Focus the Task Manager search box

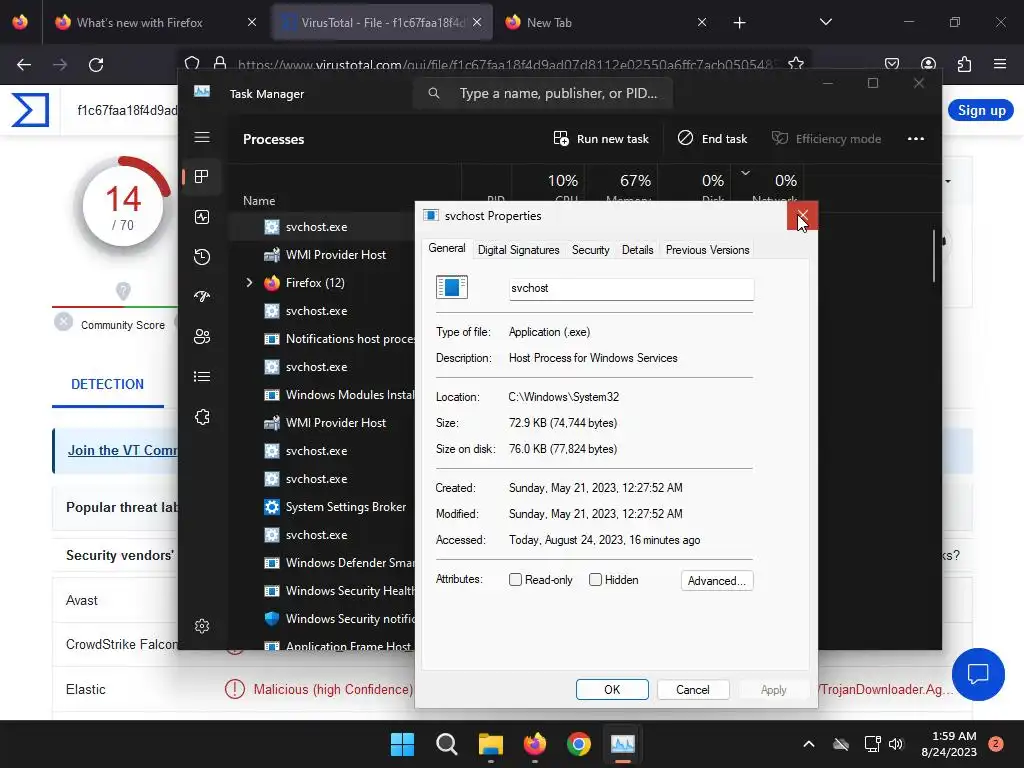pyautogui.click(x=543, y=93)
